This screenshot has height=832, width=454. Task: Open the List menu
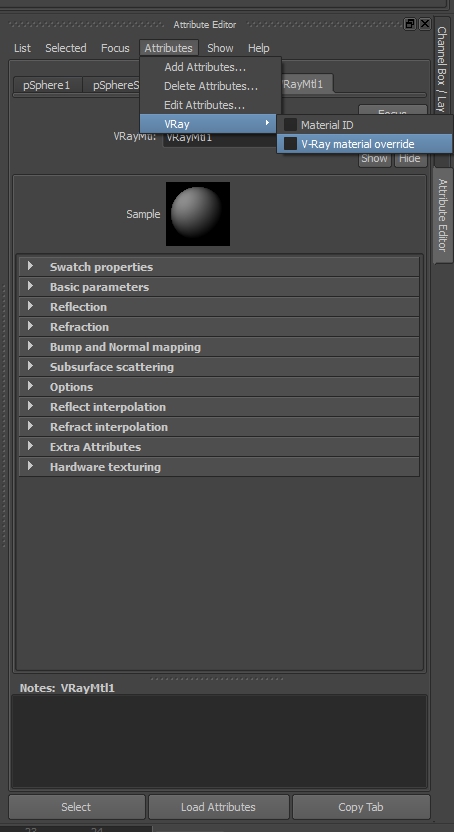[x=22, y=48]
